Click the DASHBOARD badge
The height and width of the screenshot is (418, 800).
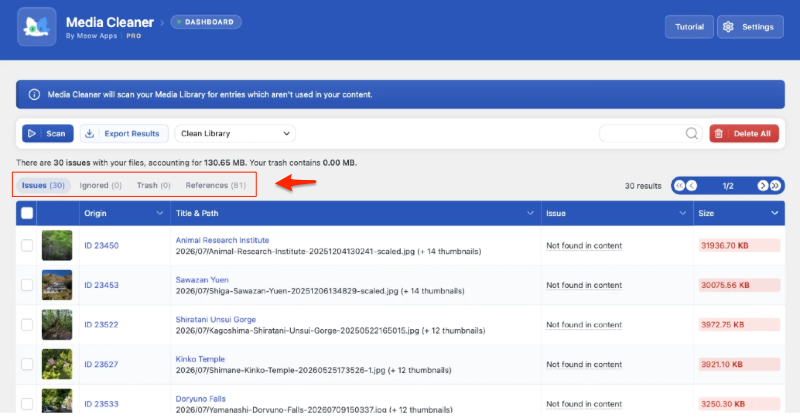206,22
